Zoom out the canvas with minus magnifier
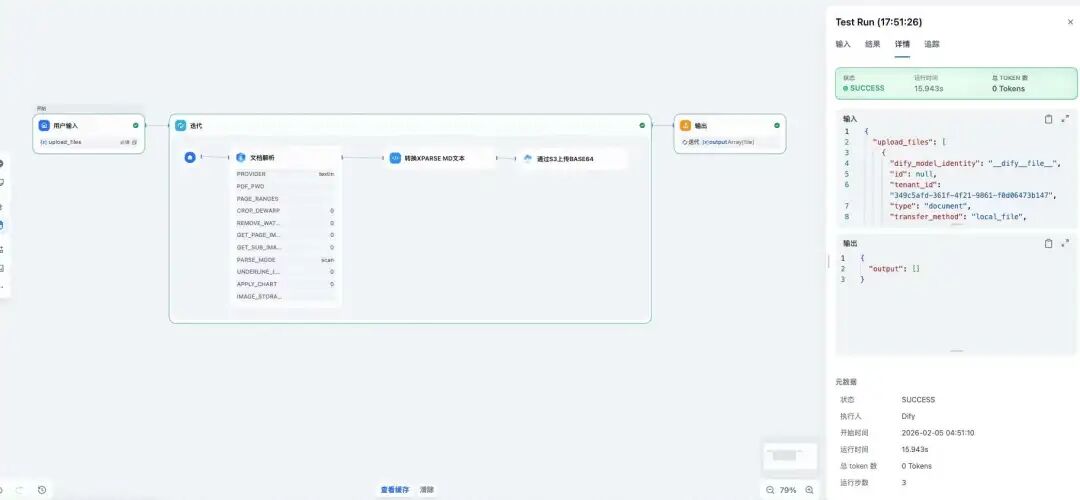The image size is (1080, 500). pos(770,490)
